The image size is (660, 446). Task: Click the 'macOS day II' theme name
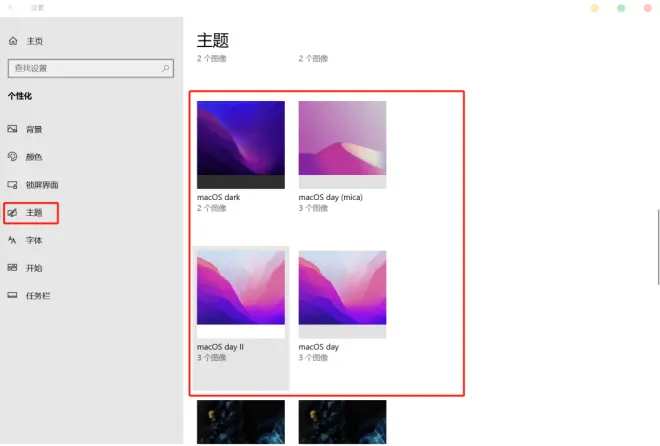click(x=220, y=347)
